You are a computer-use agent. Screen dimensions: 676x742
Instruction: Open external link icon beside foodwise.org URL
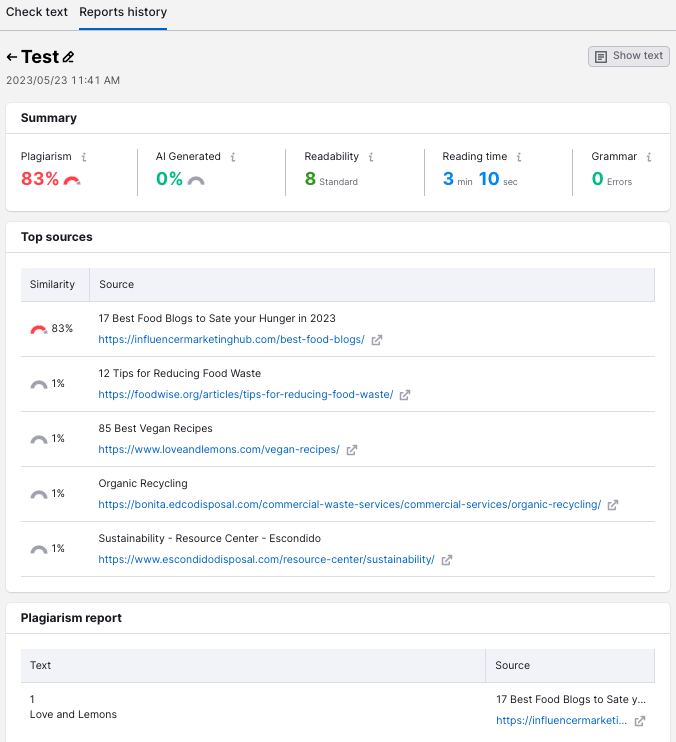coord(405,395)
